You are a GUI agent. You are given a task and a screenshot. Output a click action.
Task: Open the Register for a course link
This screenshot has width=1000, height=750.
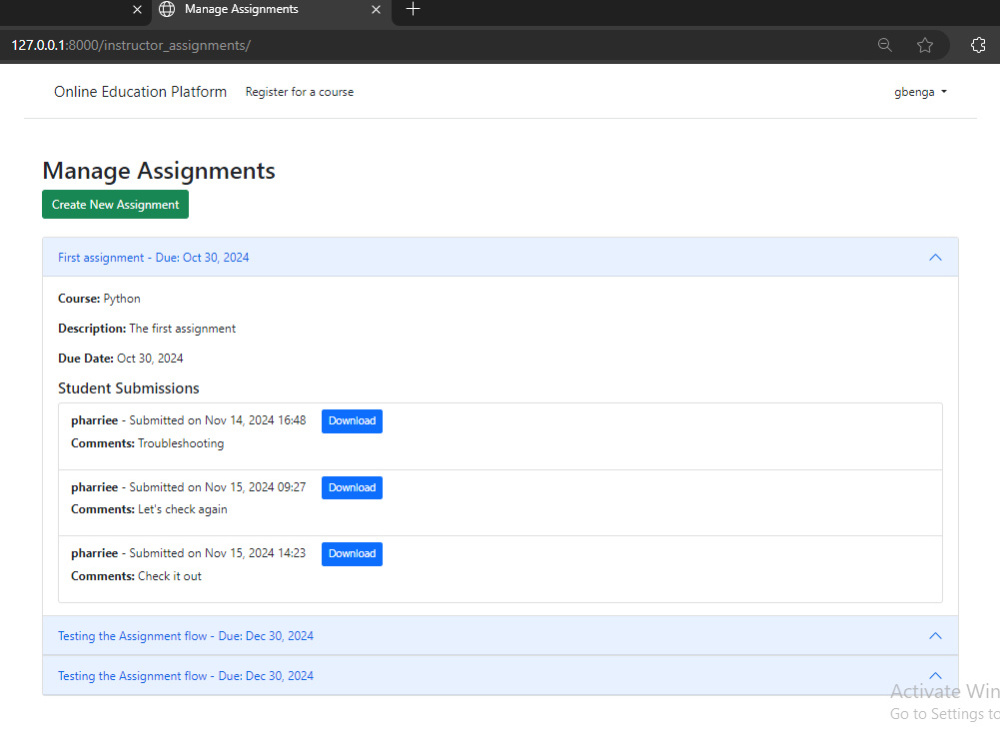(299, 91)
